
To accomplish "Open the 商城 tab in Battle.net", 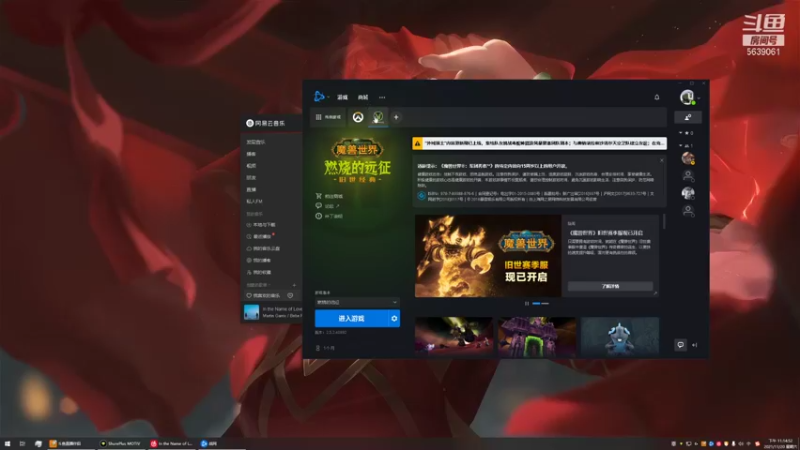I will [363, 97].
